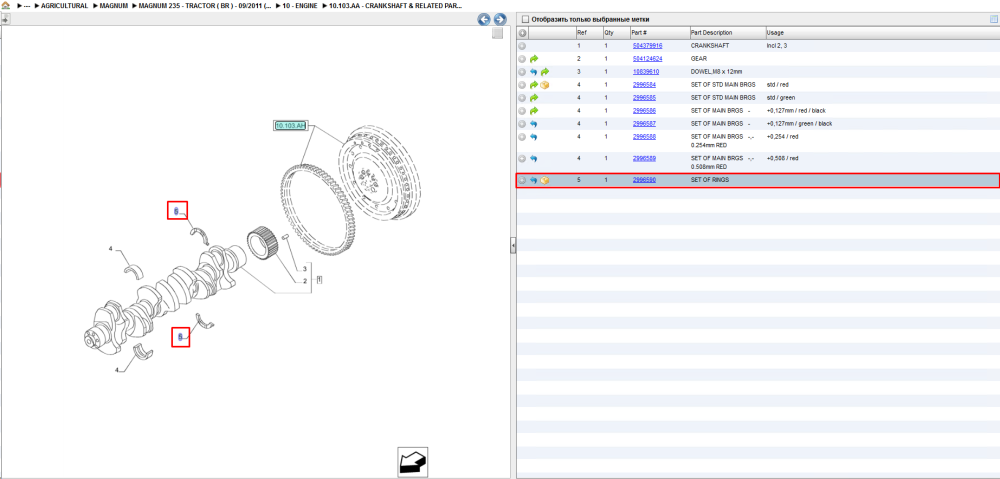Click the blue arrow in SET OF RINGS row
The image size is (1000, 479).
click(x=534, y=181)
